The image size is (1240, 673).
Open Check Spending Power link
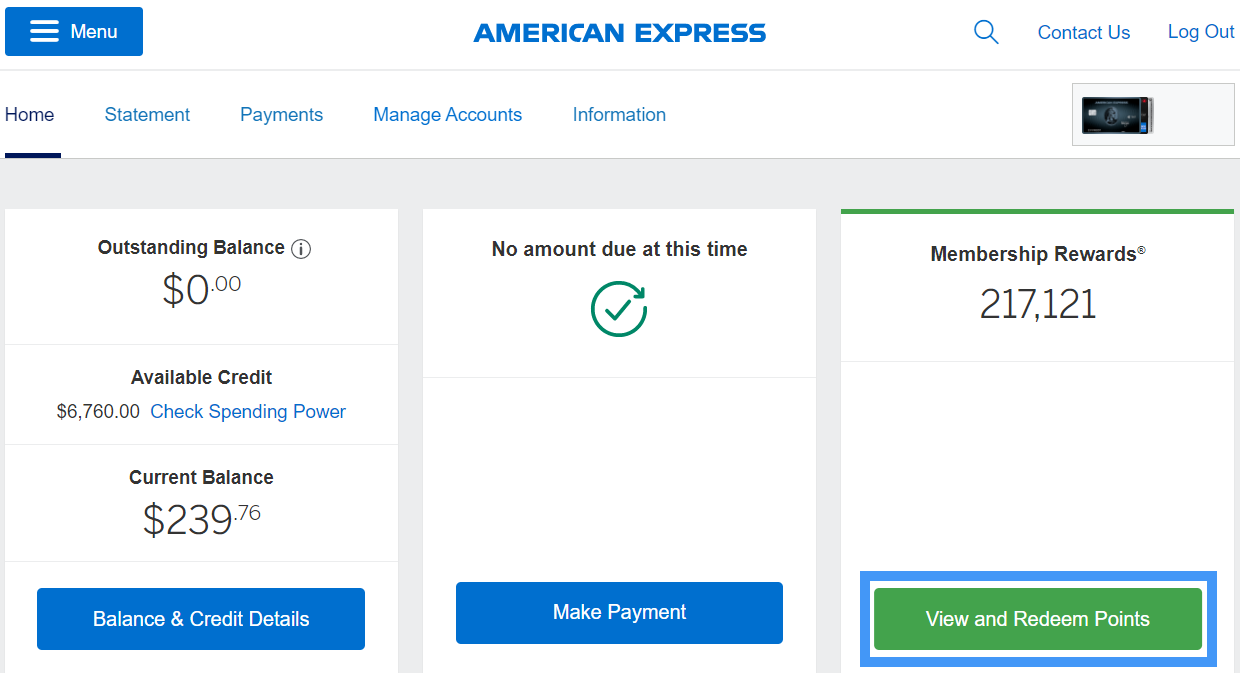(x=248, y=412)
